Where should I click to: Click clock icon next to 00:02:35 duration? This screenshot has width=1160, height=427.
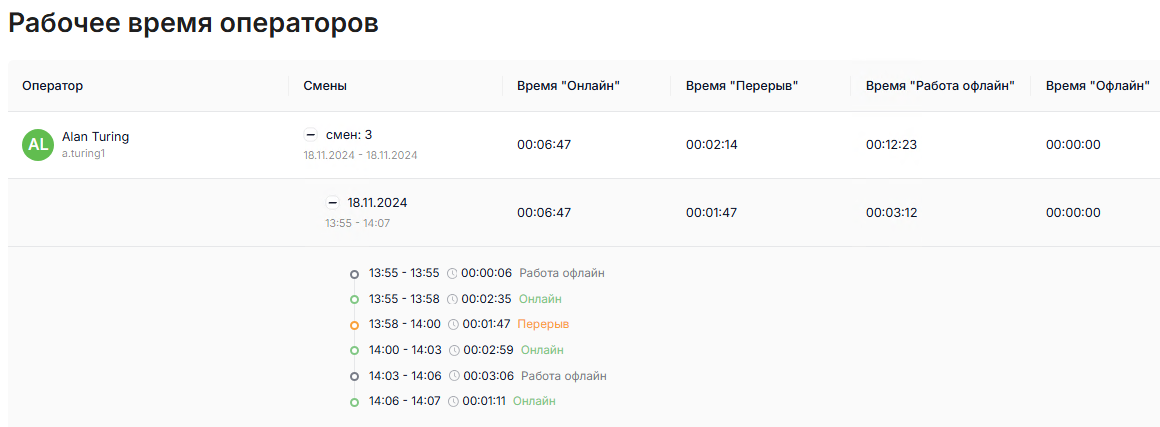(452, 299)
